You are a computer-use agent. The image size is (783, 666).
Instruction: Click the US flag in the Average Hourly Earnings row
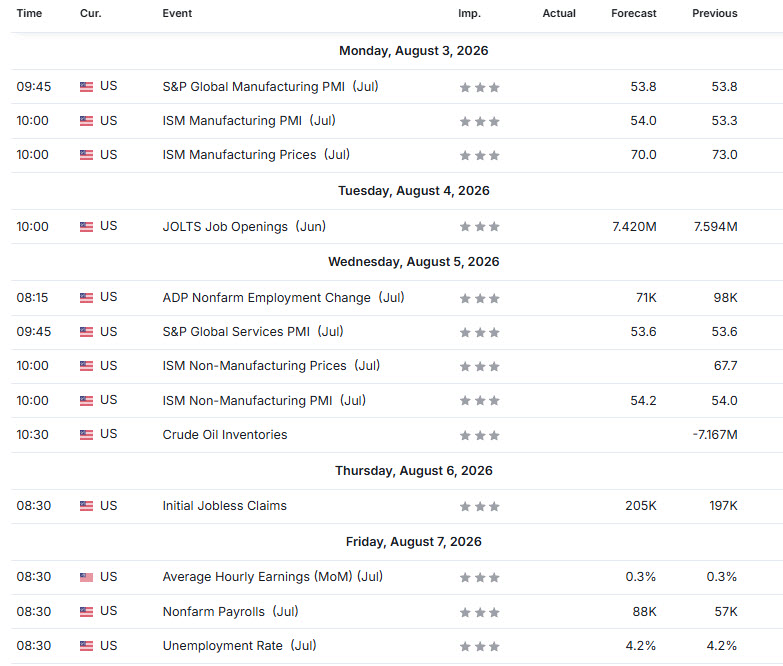pos(86,577)
